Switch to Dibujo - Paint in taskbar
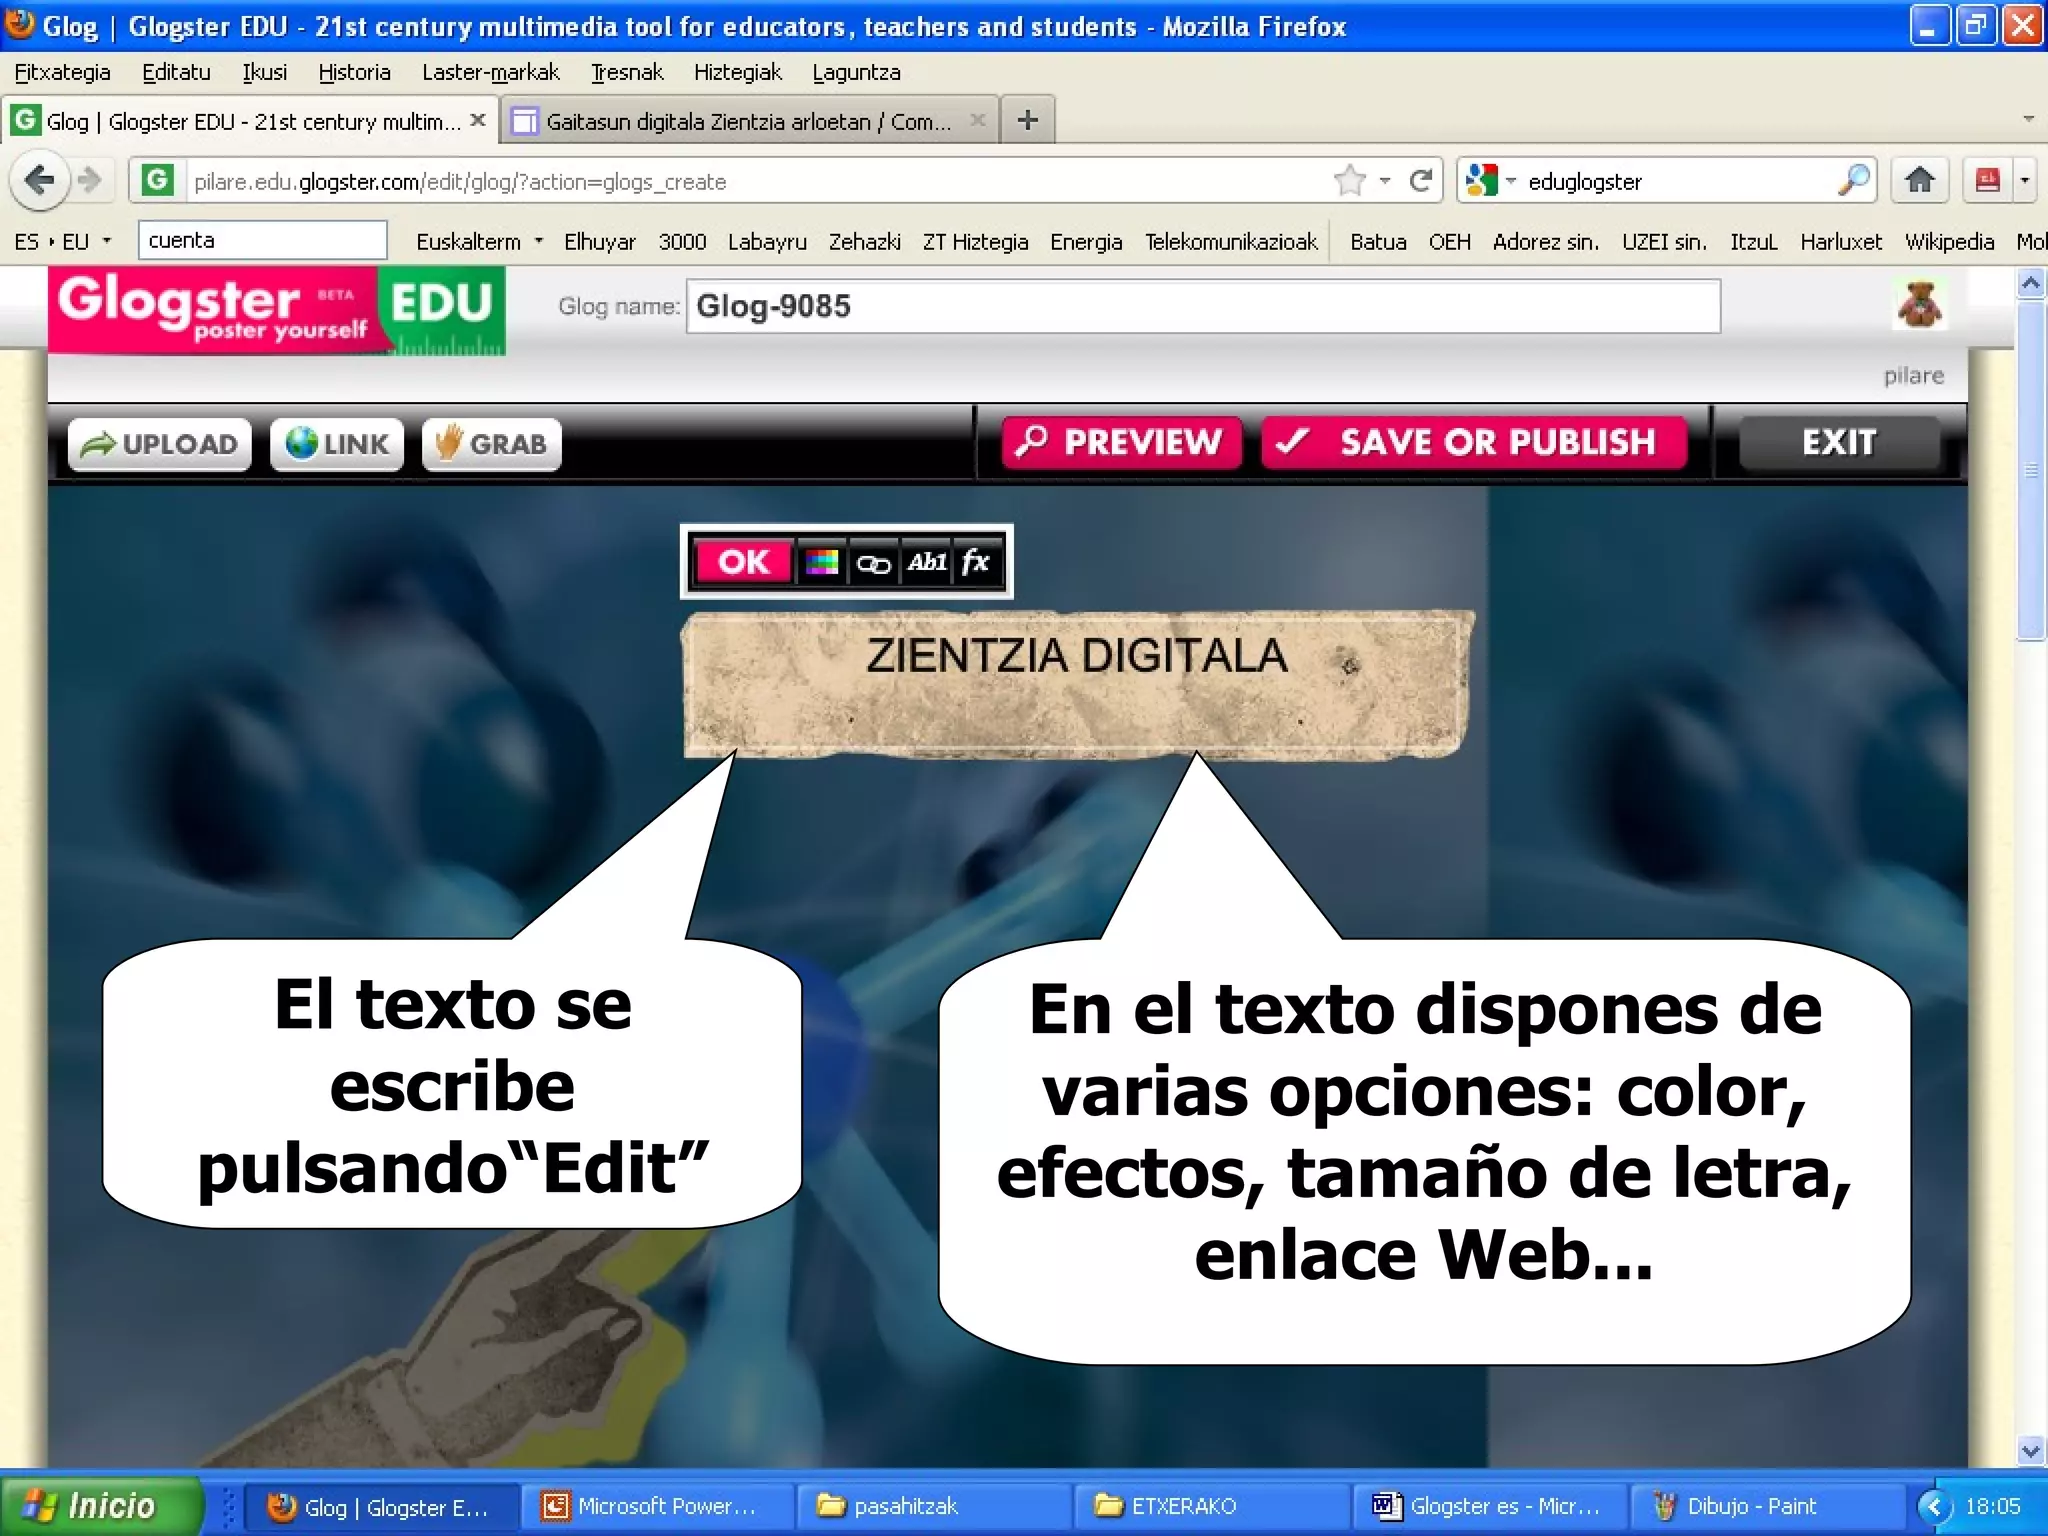2048x1536 pixels. (1766, 1505)
